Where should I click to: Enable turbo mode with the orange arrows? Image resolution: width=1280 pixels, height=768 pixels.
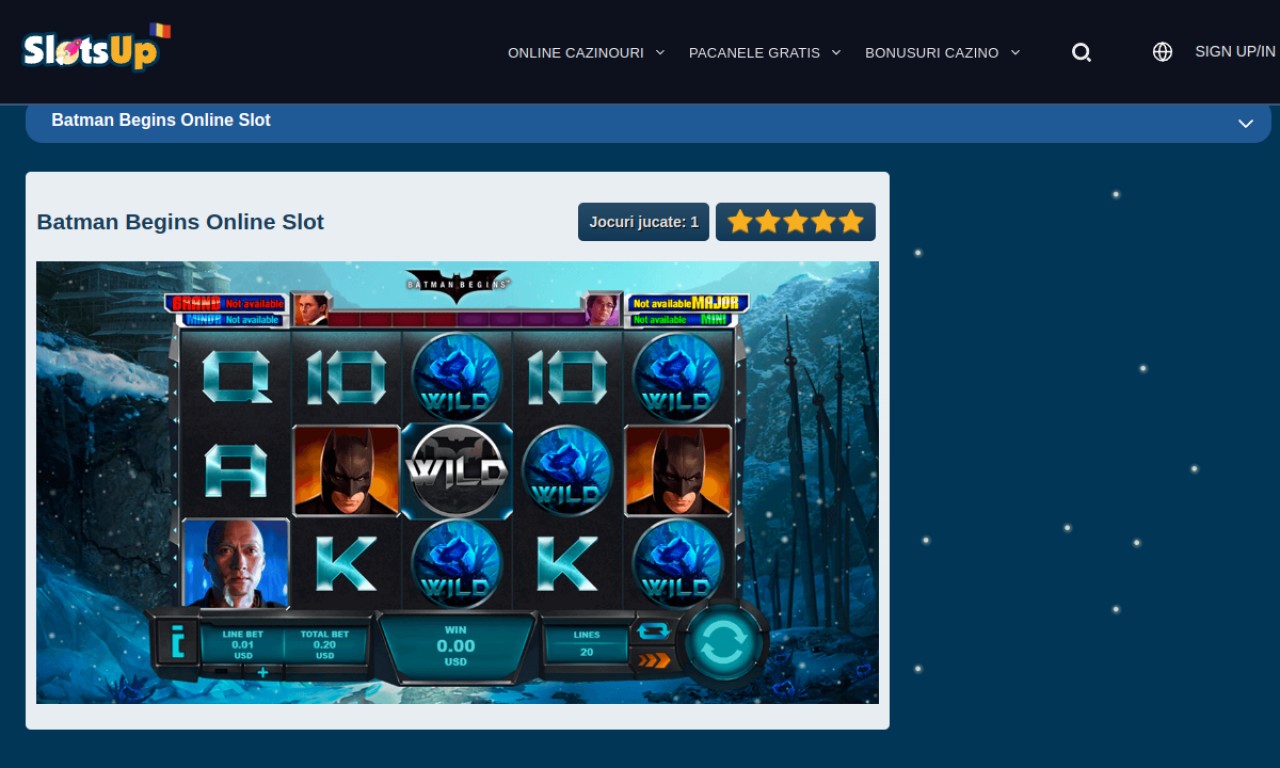pos(654,660)
